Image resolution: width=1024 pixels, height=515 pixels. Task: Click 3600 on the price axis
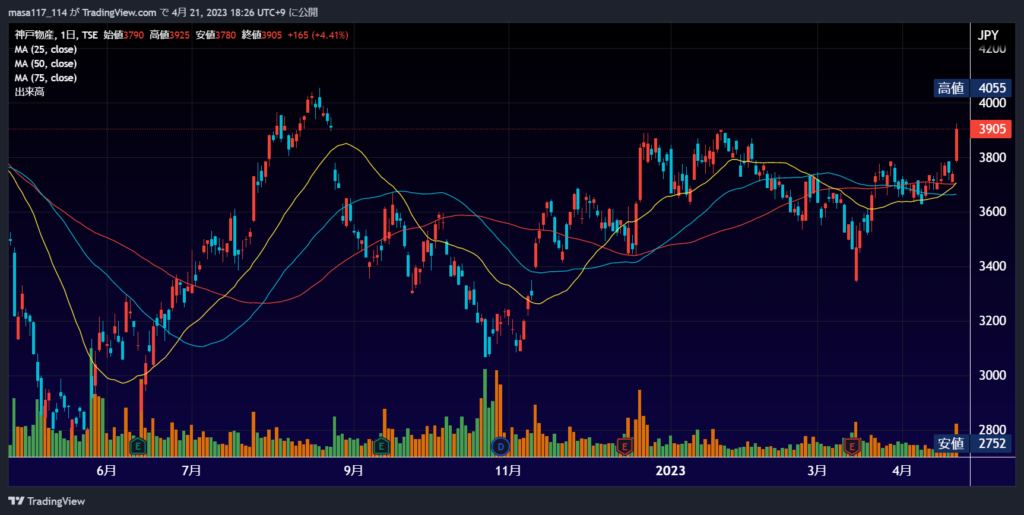pyautogui.click(x=992, y=212)
